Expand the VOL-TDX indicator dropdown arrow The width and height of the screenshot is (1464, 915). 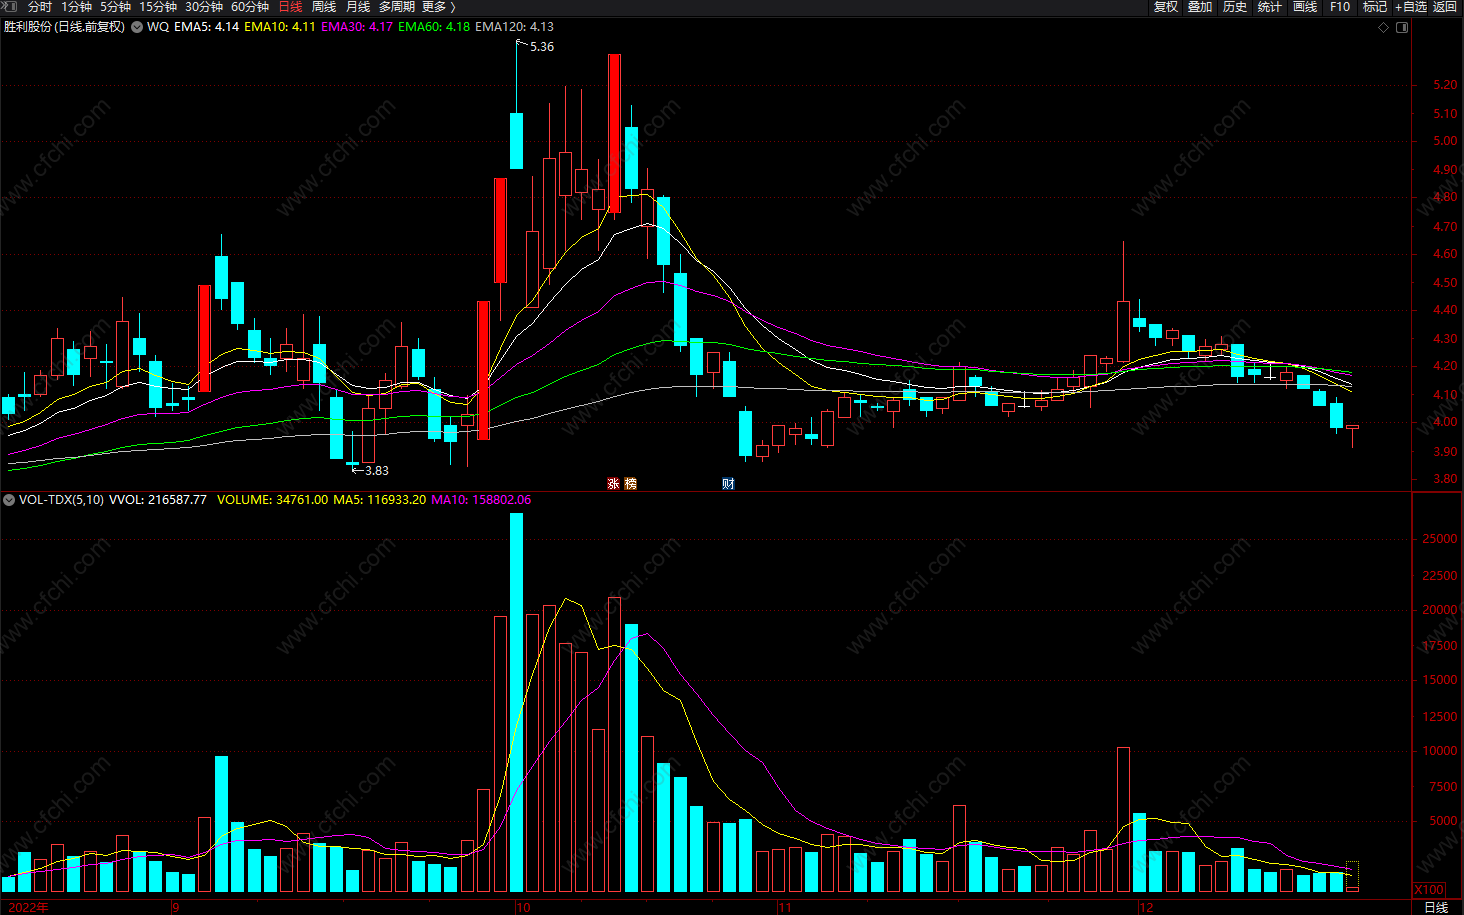[9, 500]
